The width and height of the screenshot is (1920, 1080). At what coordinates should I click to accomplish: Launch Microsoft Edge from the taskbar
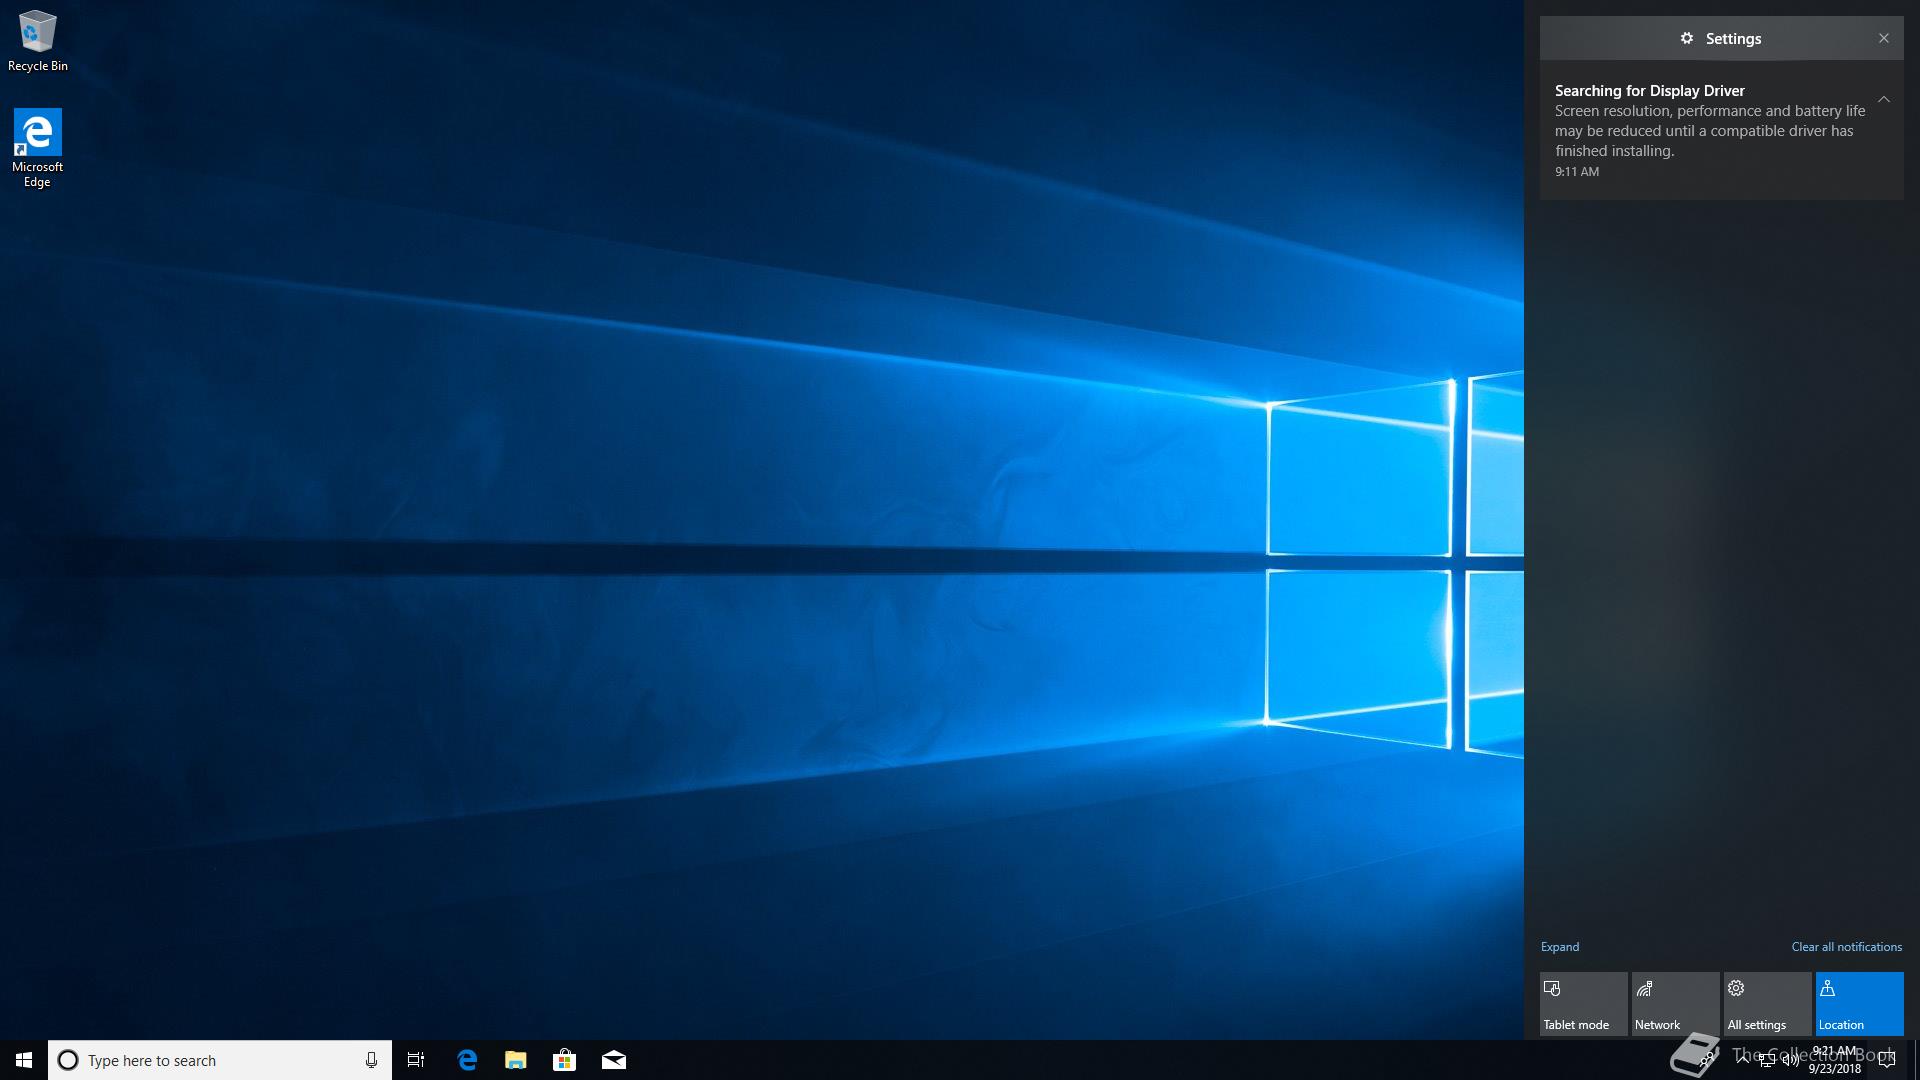pos(467,1060)
